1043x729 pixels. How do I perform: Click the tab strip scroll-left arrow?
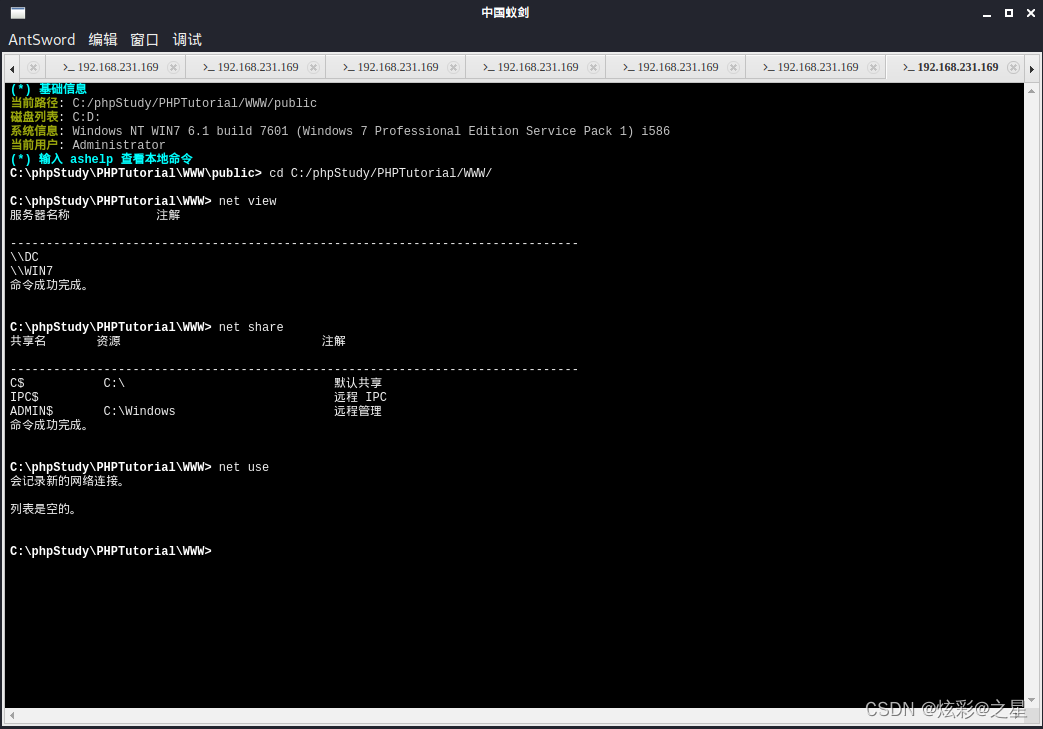(12, 69)
